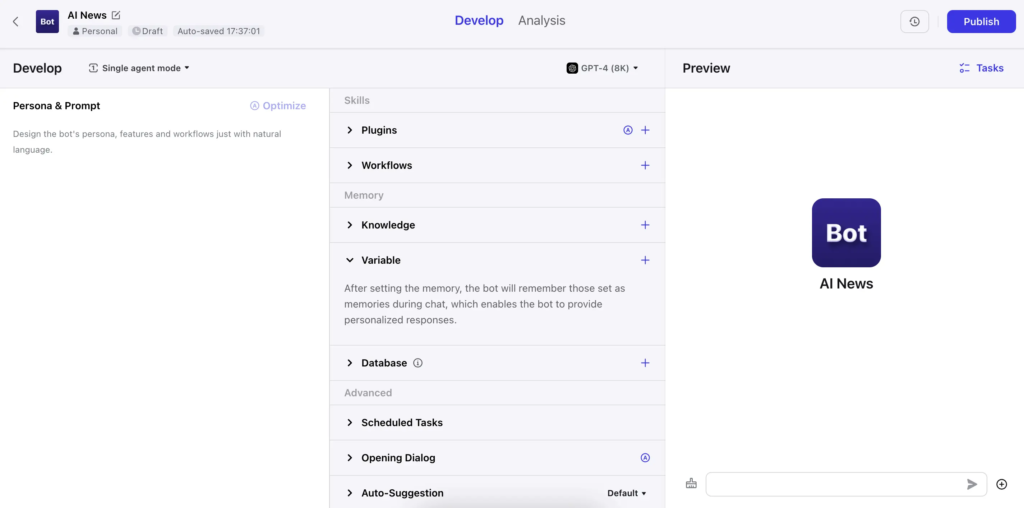Add a database with plus icon
The width and height of the screenshot is (1024, 508).
pyautogui.click(x=645, y=362)
